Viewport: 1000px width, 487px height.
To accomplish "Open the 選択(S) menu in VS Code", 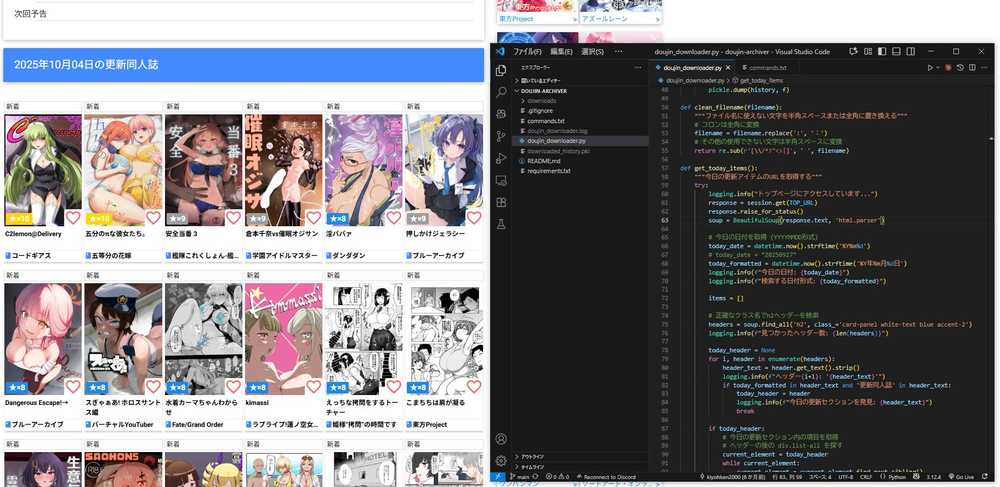I will click(x=592, y=52).
